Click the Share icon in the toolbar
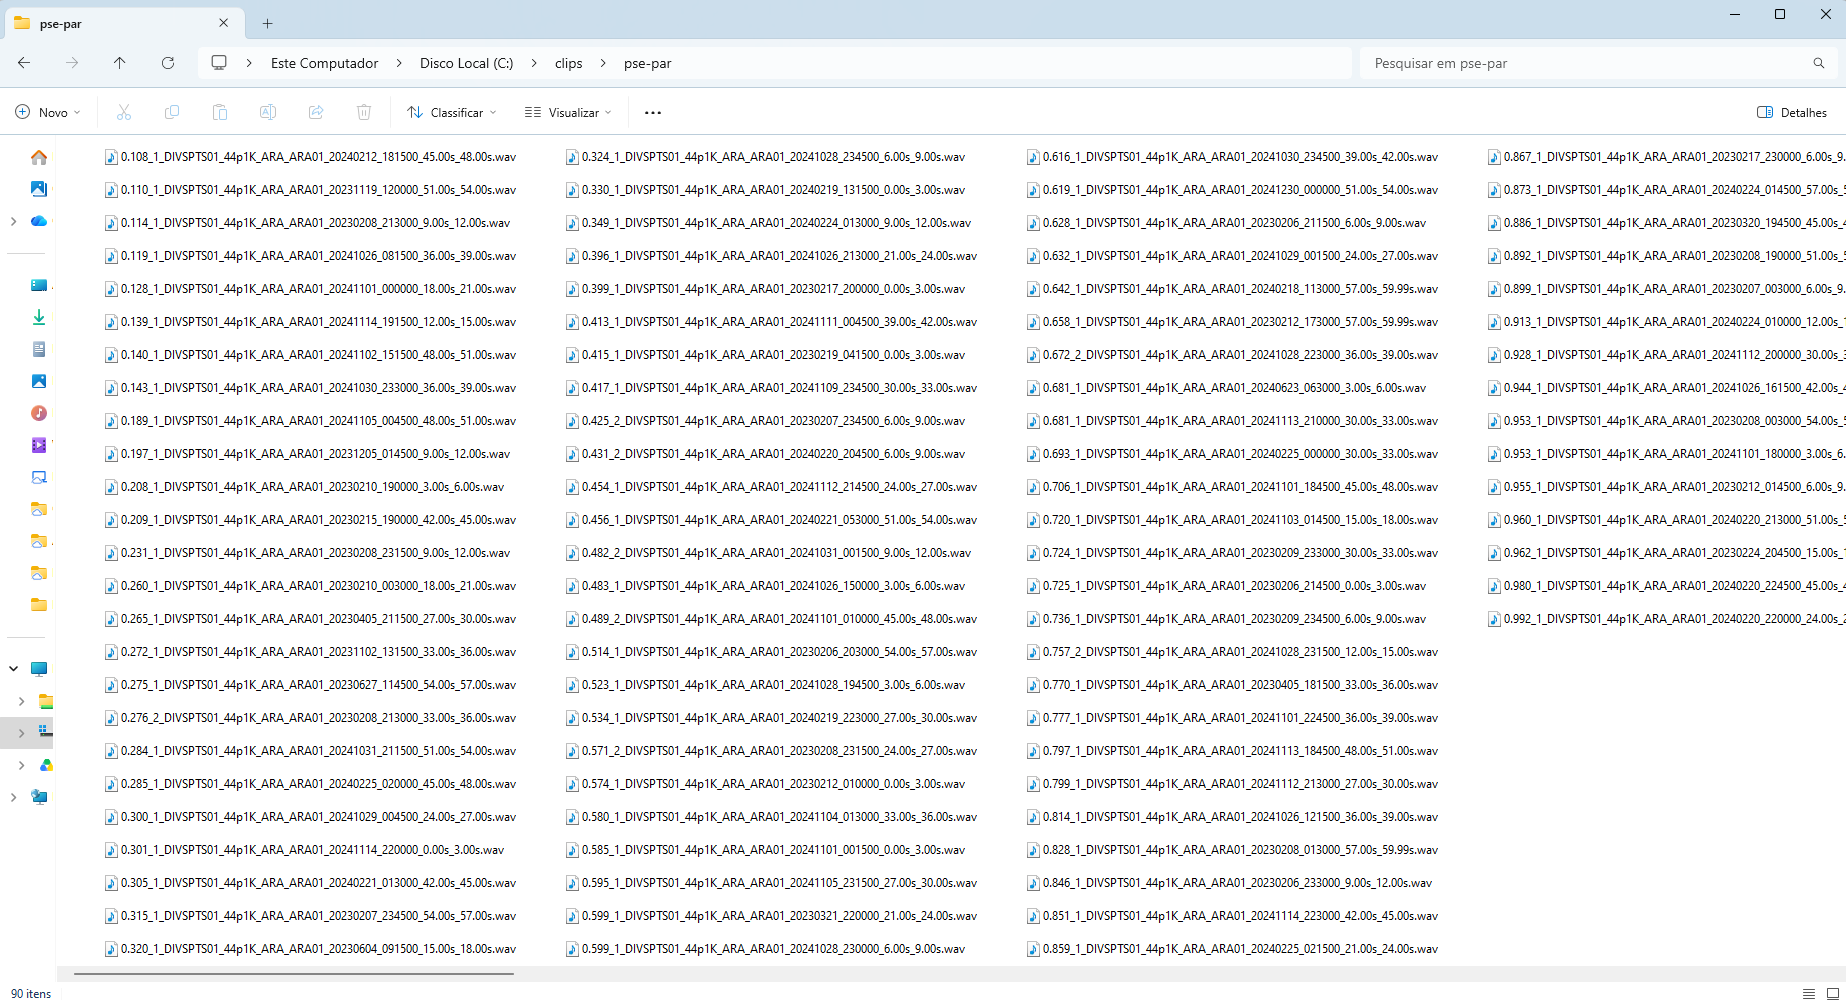Image resolution: width=1846 pixels, height=1003 pixels. click(x=316, y=112)
